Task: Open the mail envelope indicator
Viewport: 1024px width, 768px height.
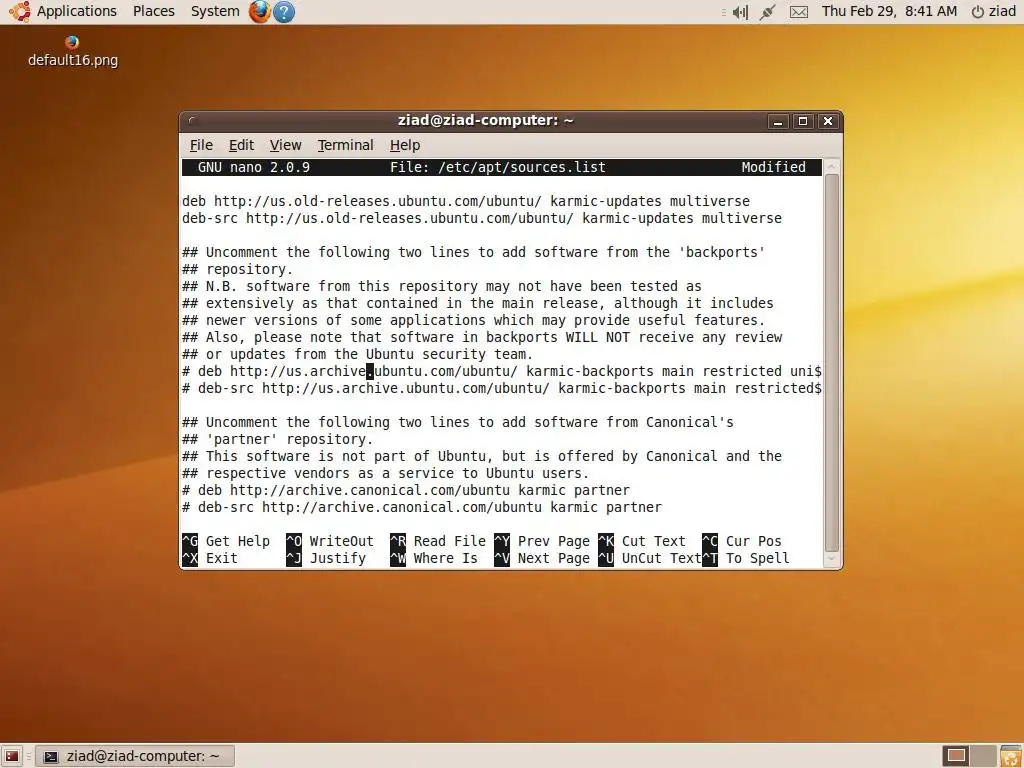Action: coord(799,12)
